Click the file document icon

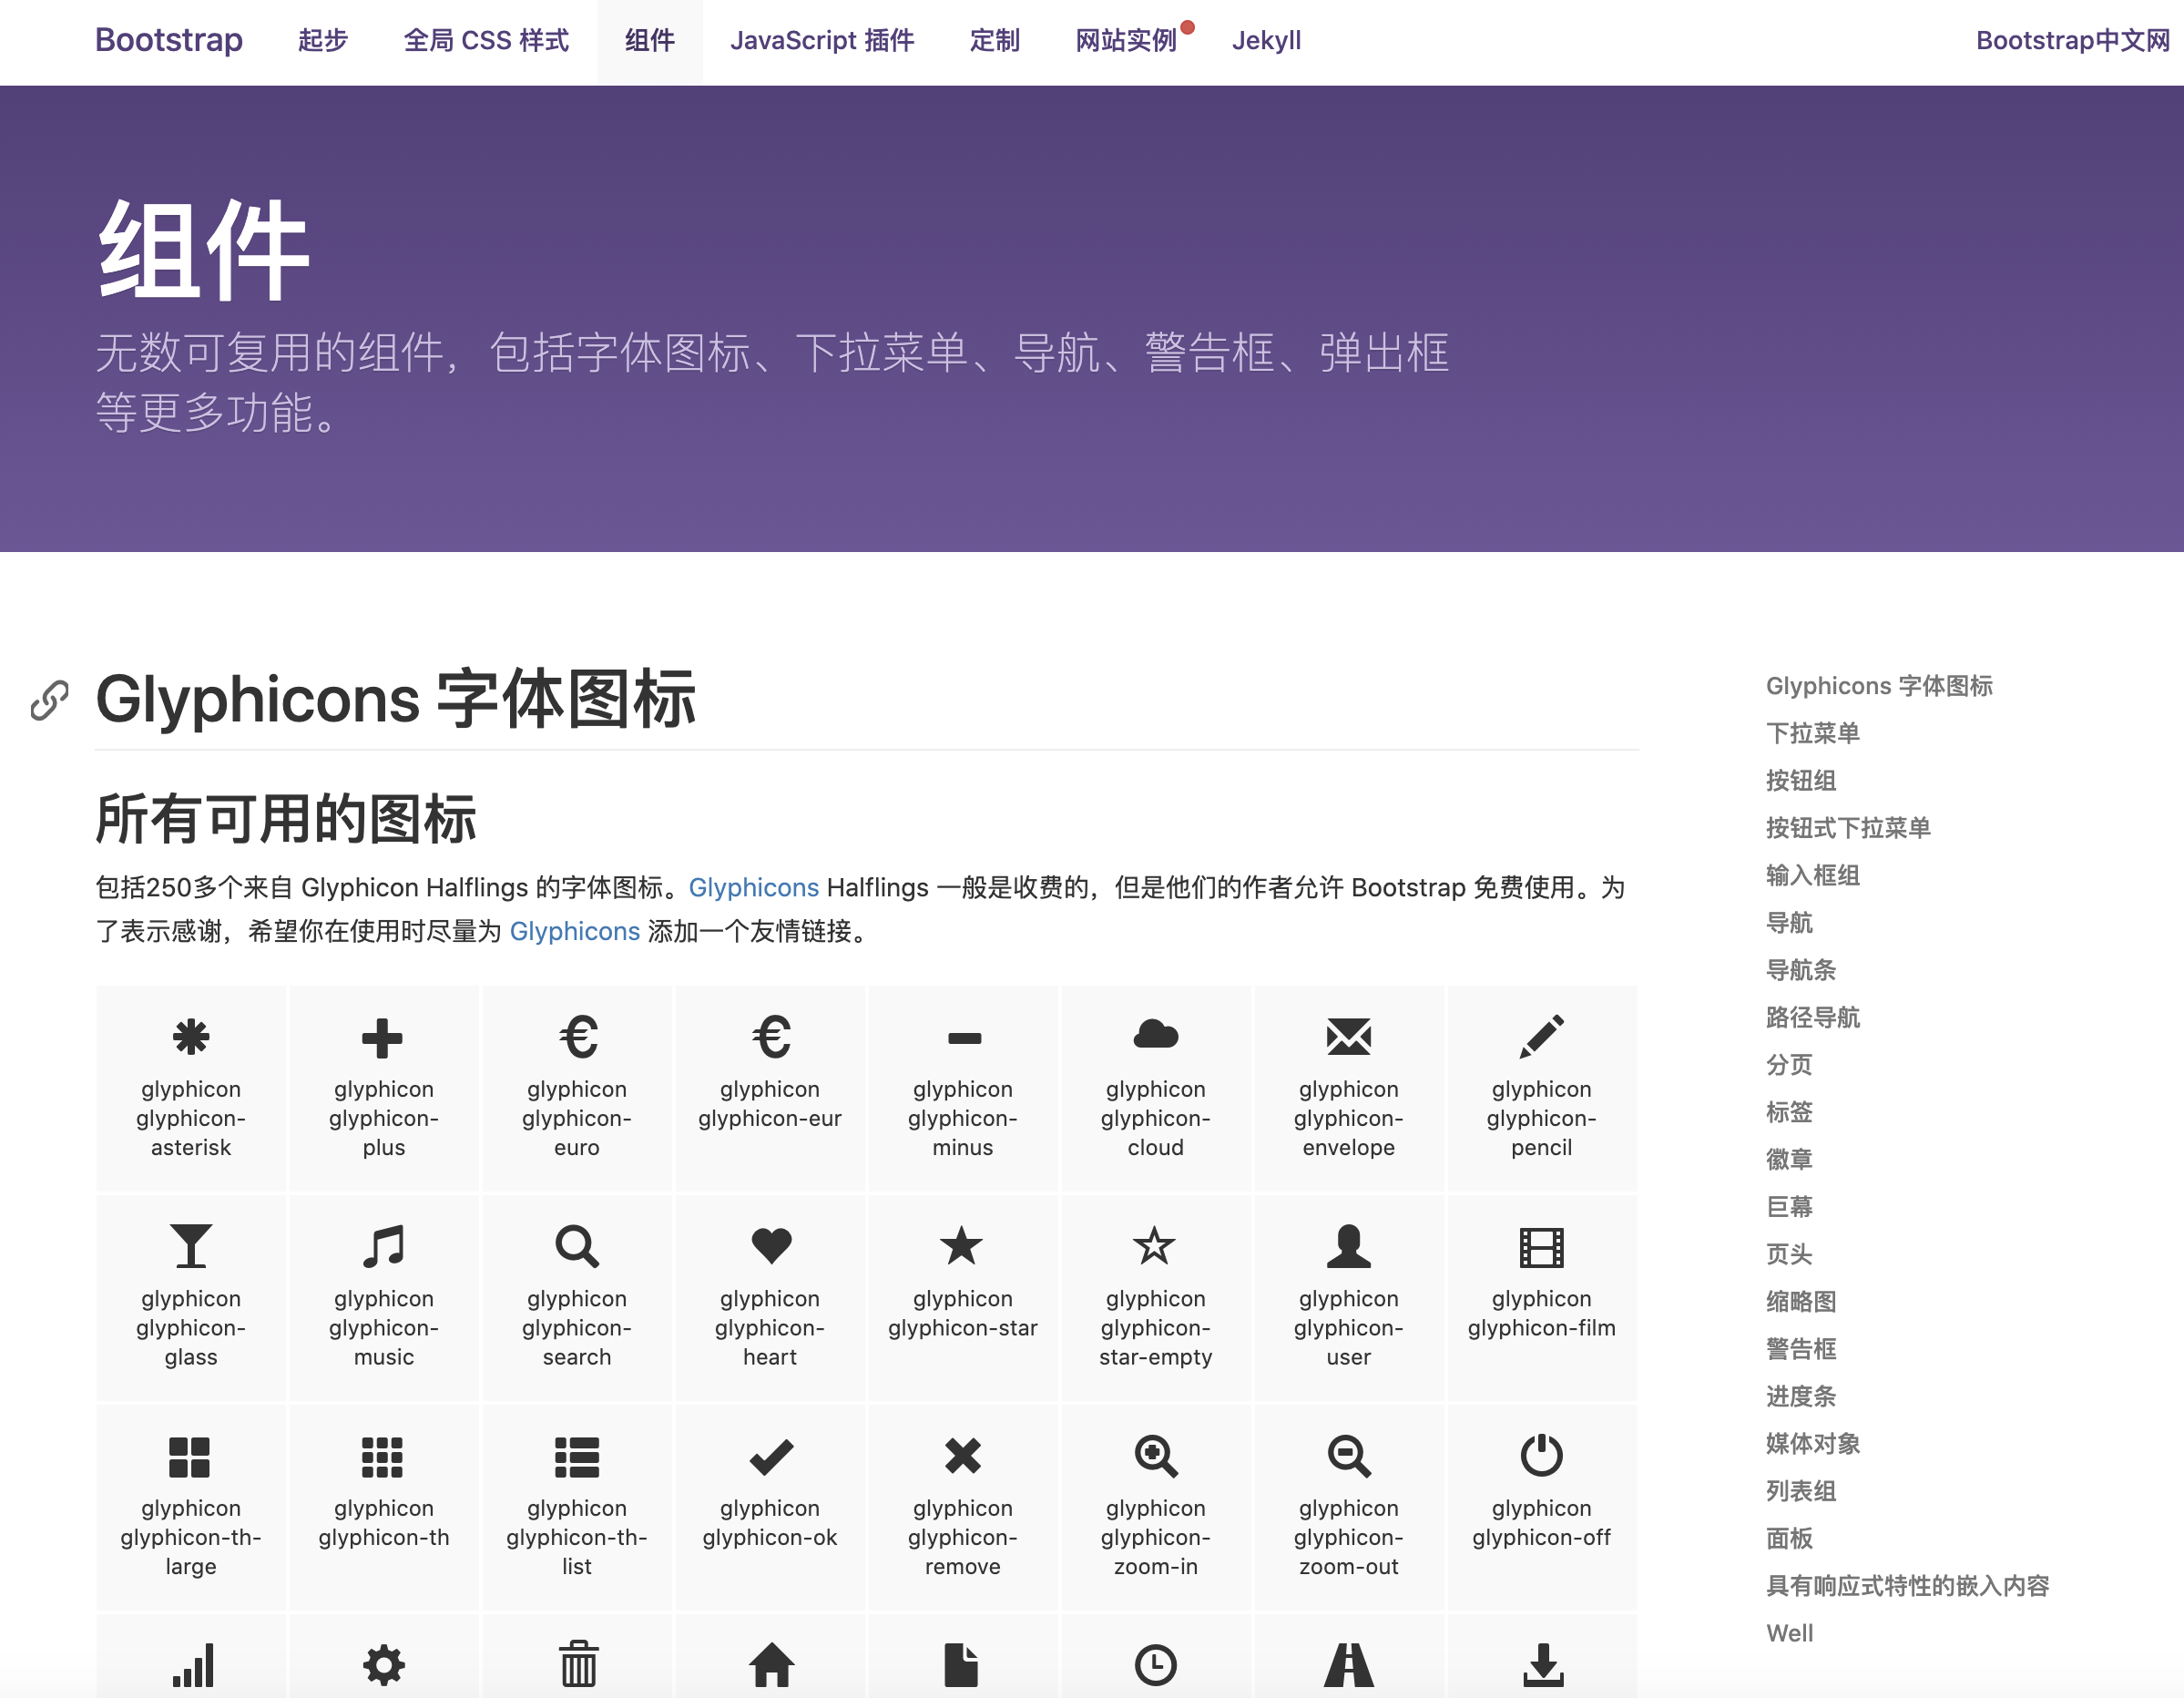(961, 1665)
